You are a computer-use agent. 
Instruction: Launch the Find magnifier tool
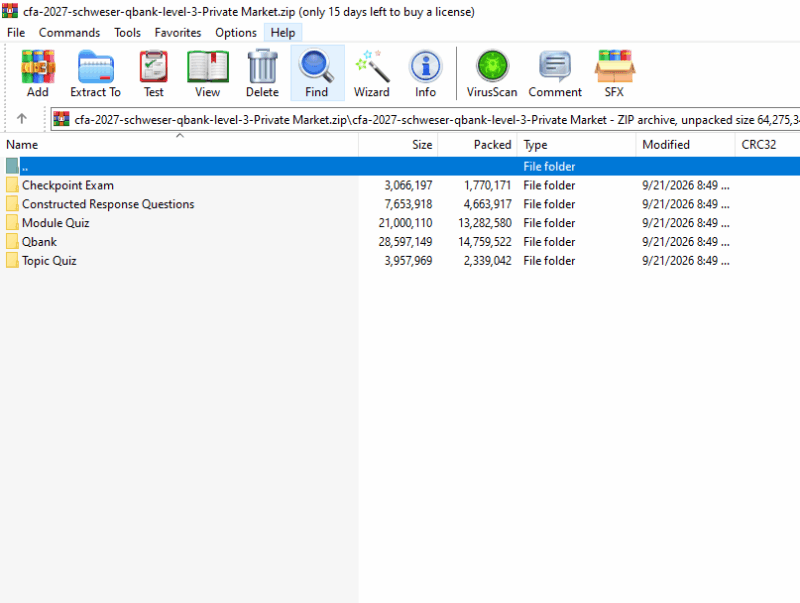click(x=317, y=73)
